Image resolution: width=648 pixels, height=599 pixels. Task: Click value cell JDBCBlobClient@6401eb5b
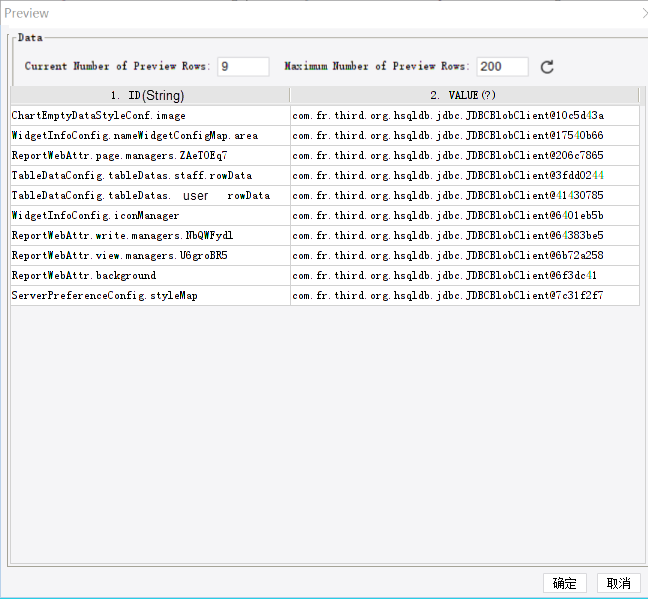465,215
